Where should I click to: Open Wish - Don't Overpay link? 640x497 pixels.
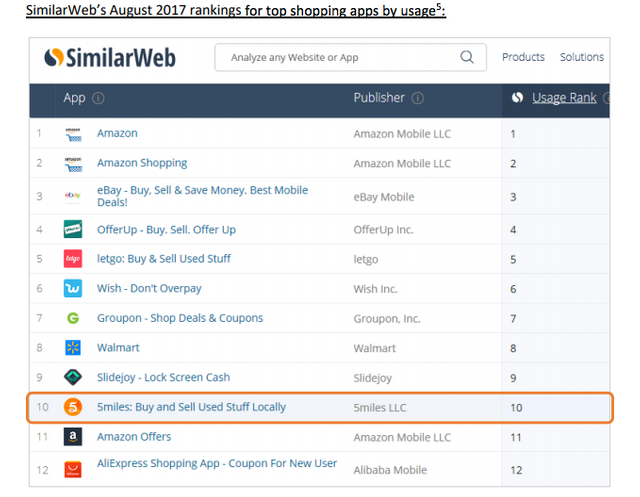click(149, 288)
